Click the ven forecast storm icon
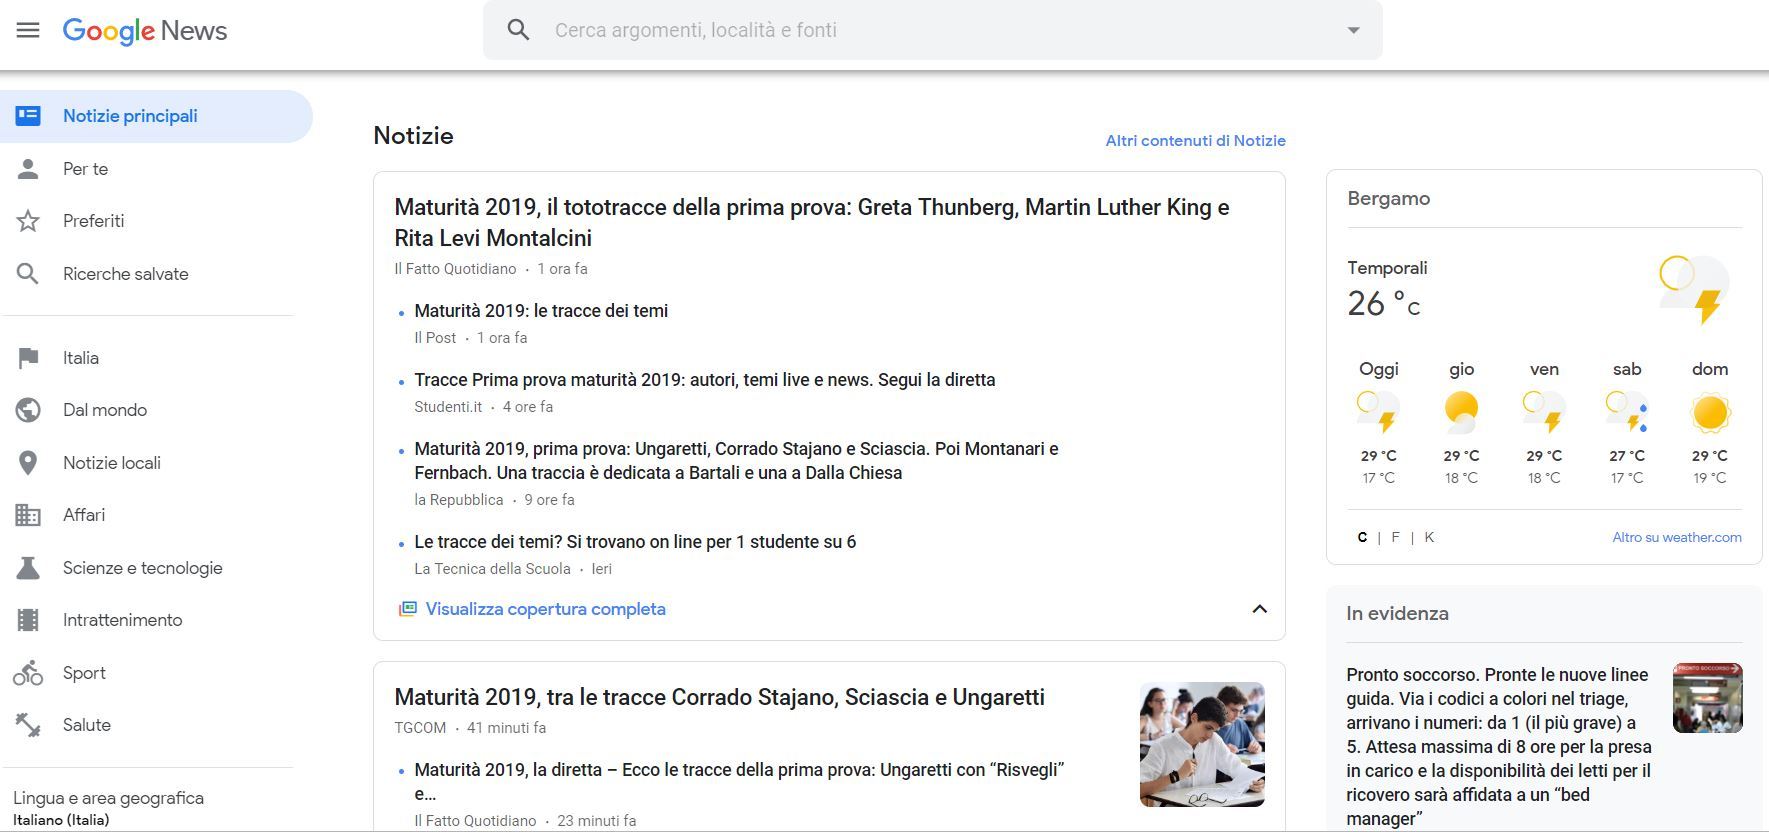Screen dimensions: 1769x832 pos(1544,412)
